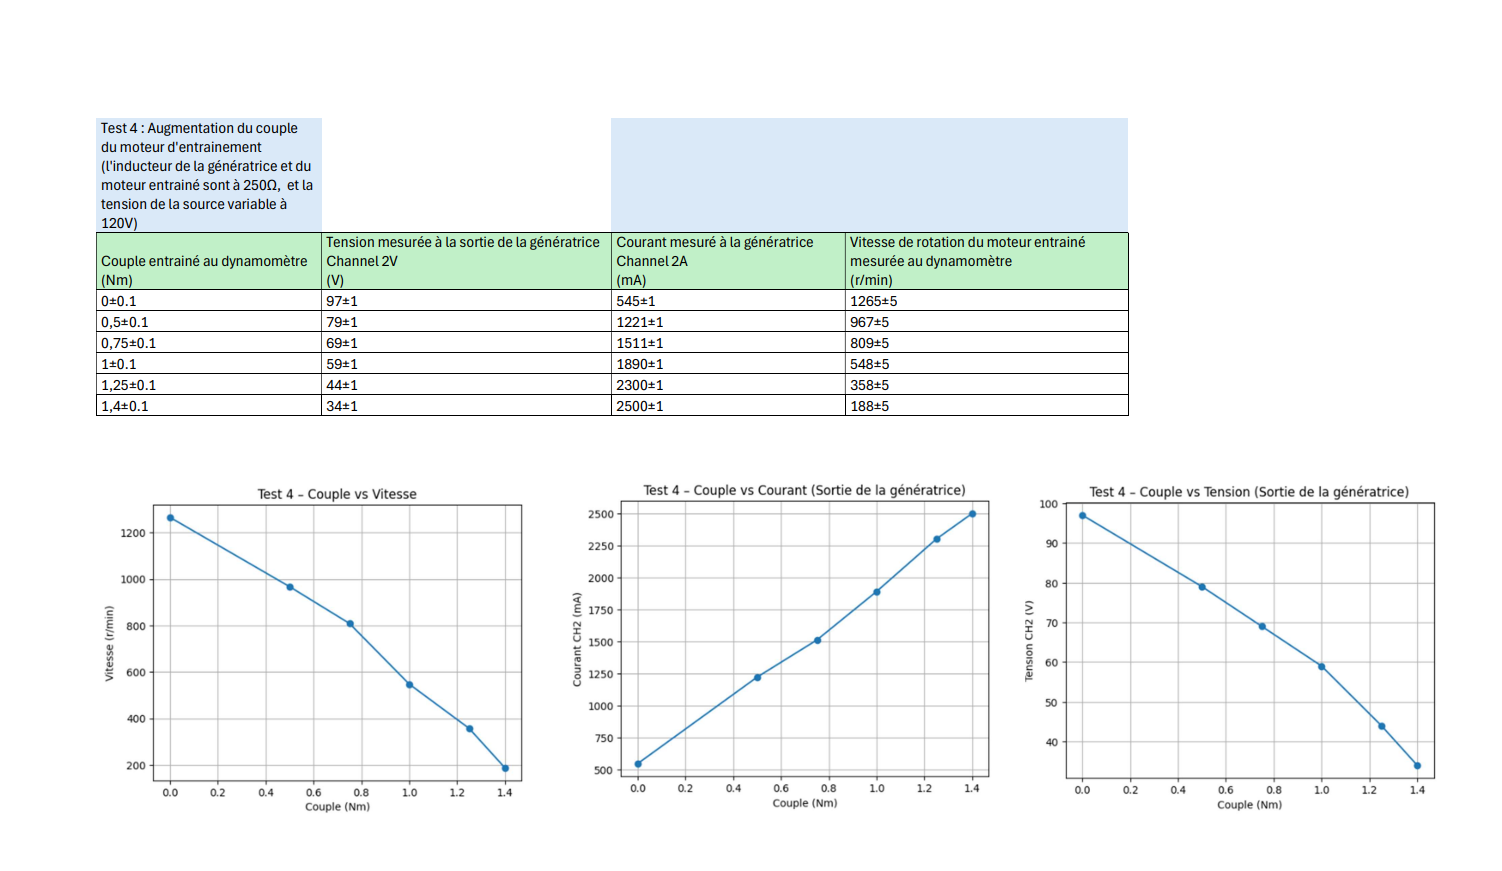
Task: Click the 'Tension CH2 (V)' axis label
Action: pyautogui.click(x=1028, y=641)
